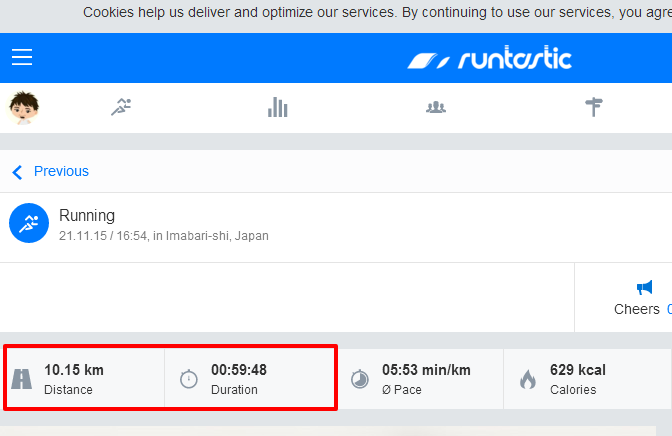This screenshot has width=672, height=436.
Task: Open the hamburger navigation menu
Action: coord(22,58)
